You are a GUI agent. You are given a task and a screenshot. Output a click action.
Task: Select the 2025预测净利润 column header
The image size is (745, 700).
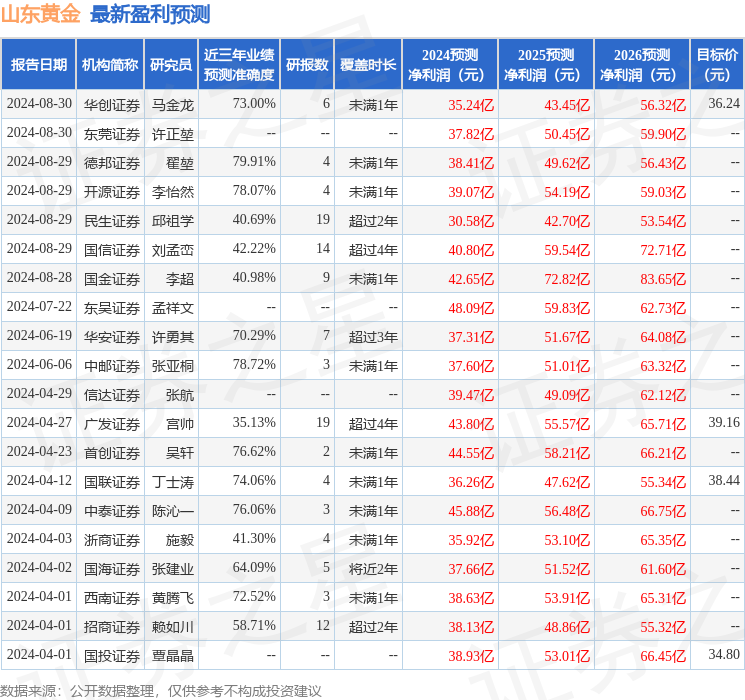(x=546, y=65)
